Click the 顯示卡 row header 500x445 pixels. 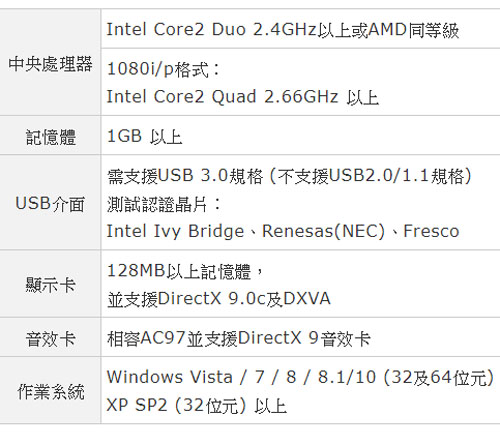pos(51,285)
